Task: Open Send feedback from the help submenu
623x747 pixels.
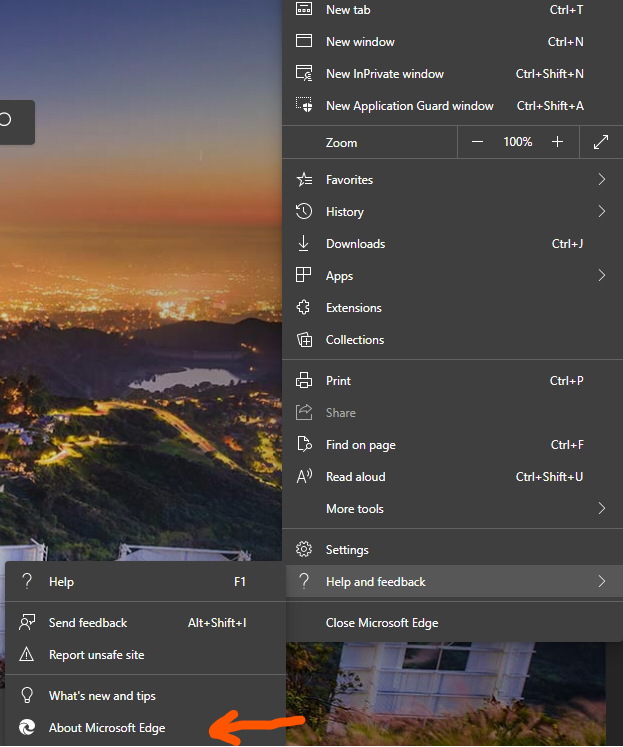Action: click(x=88, y=623)
